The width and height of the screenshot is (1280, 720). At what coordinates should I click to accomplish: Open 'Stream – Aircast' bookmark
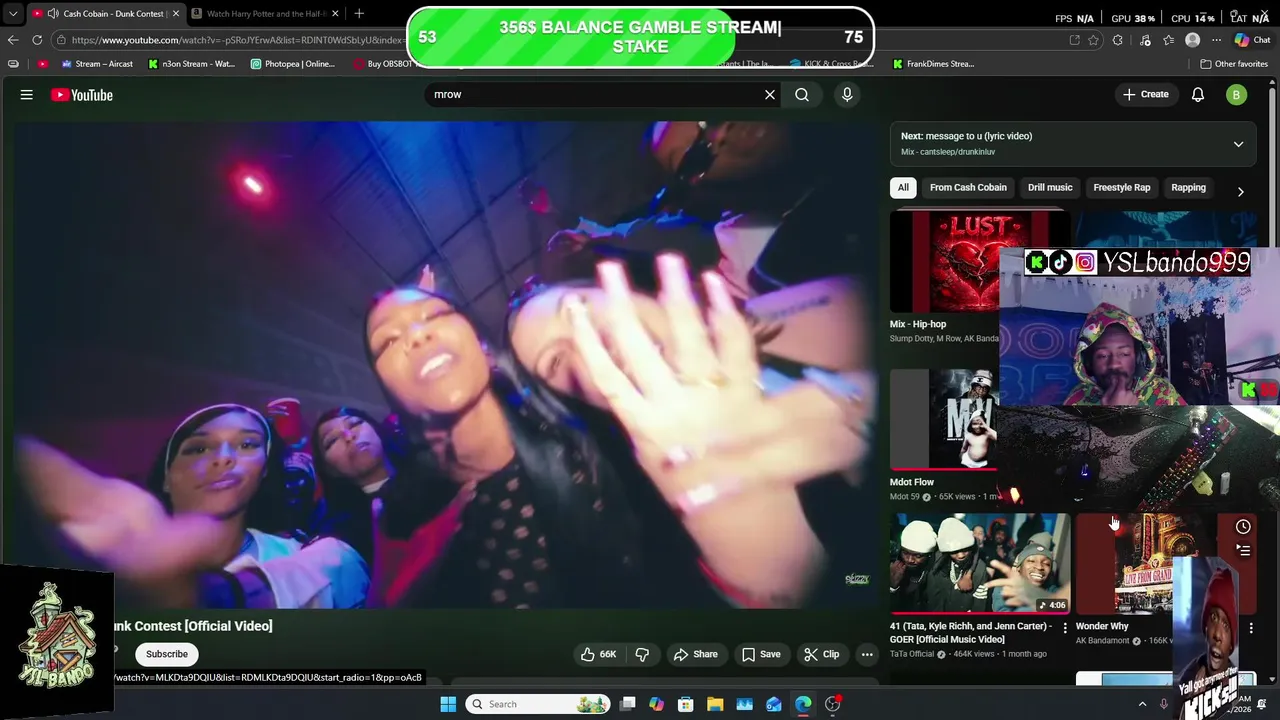[97, 63]
